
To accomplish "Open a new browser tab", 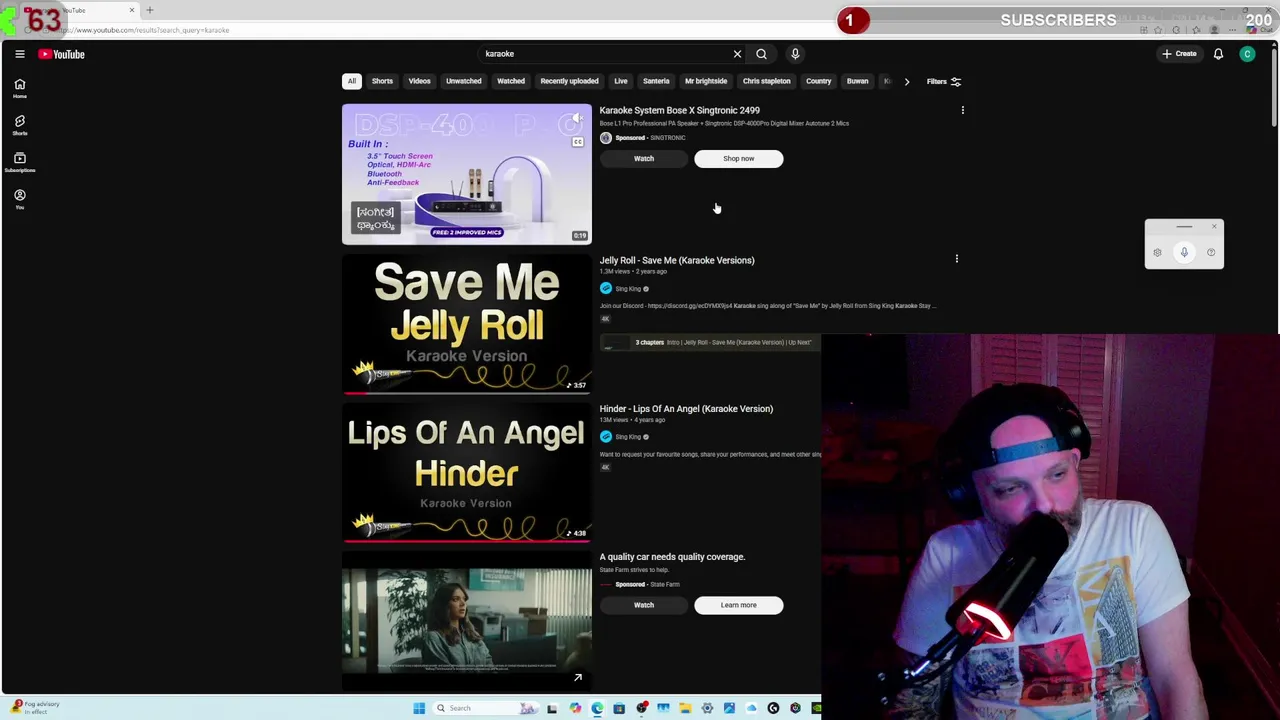I will [150, 10].
